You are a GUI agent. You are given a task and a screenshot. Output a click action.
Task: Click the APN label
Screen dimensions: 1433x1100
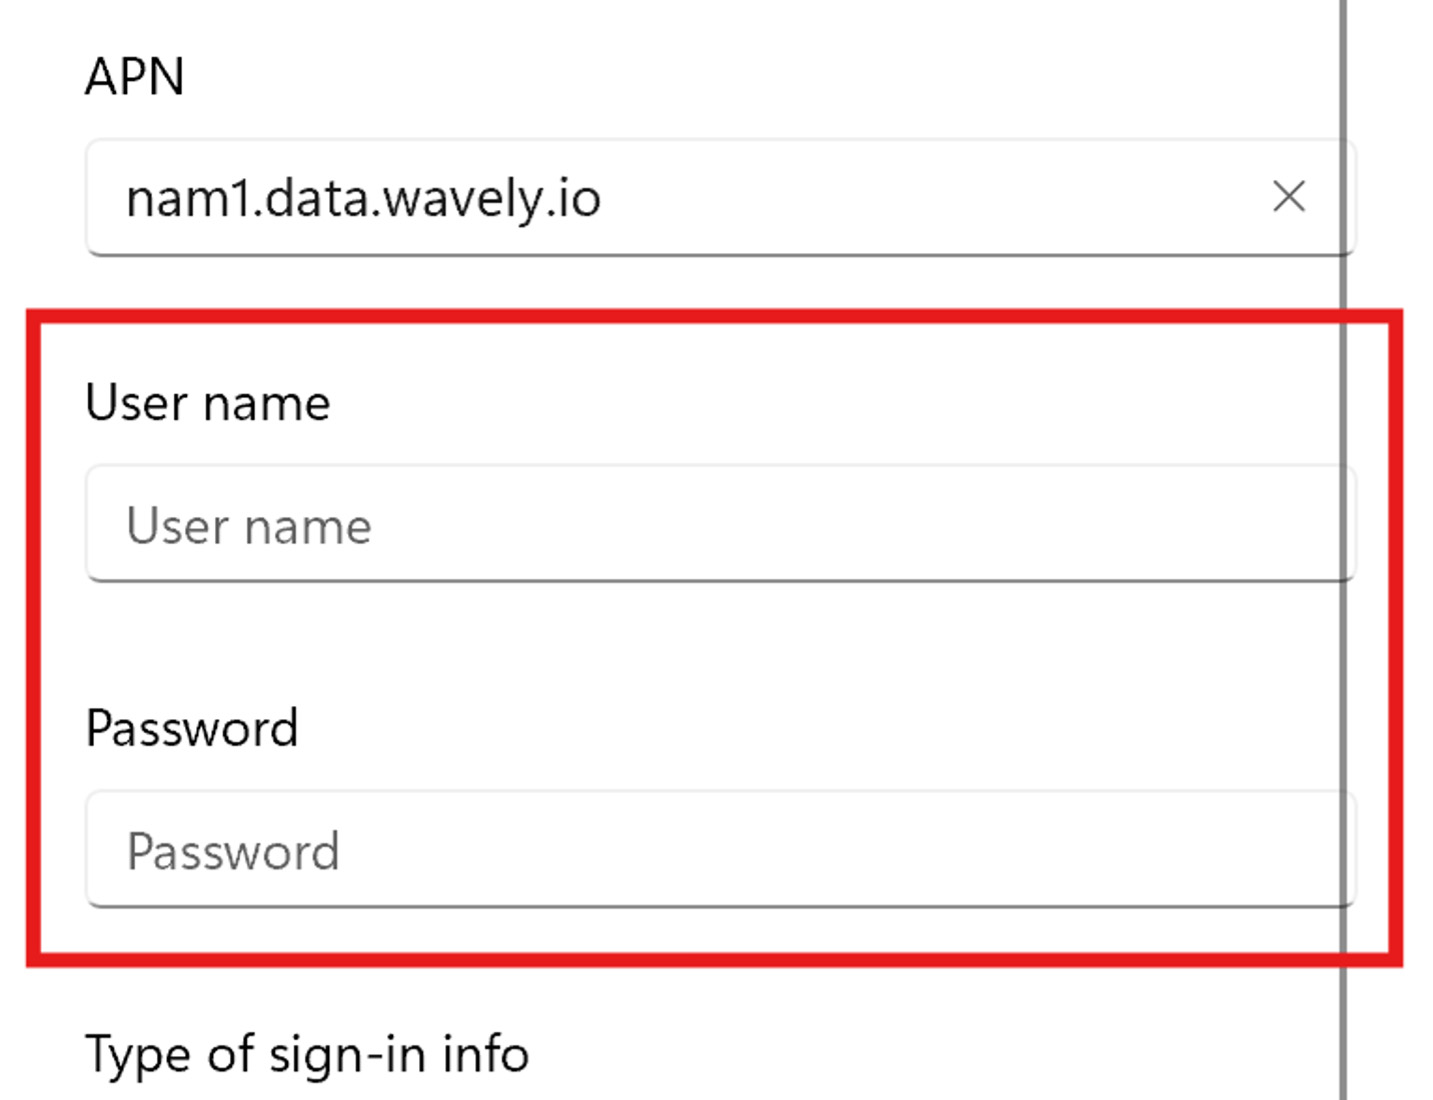click(x=135, y=76)
